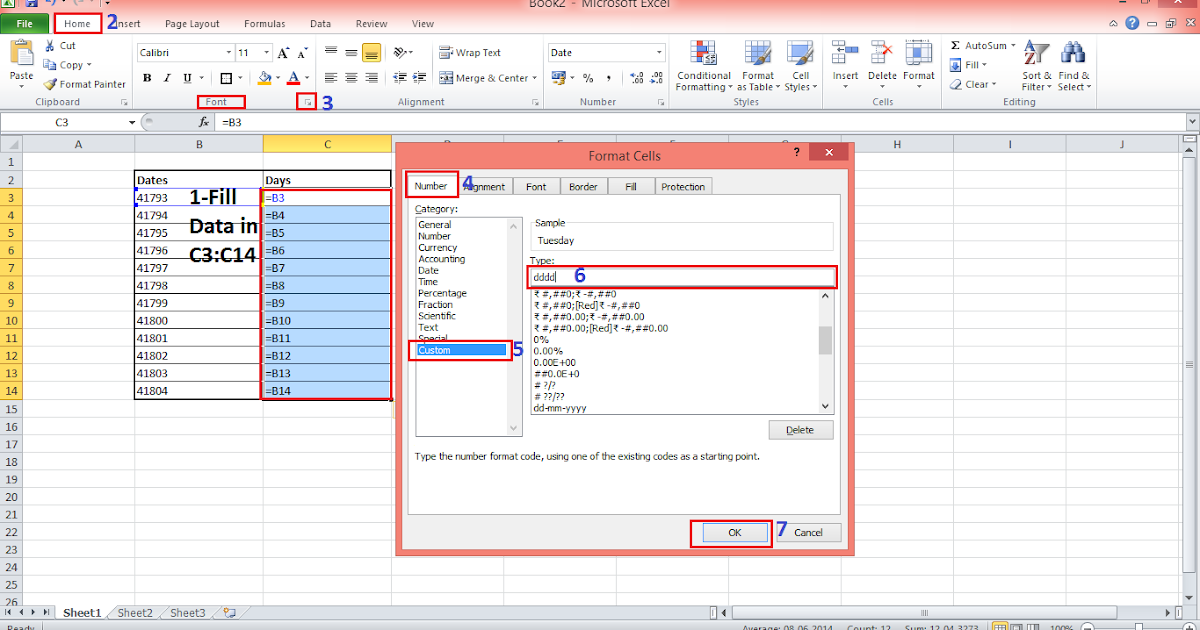
Task: Open the Font Color swatch
Action: [x=294, y=77]
